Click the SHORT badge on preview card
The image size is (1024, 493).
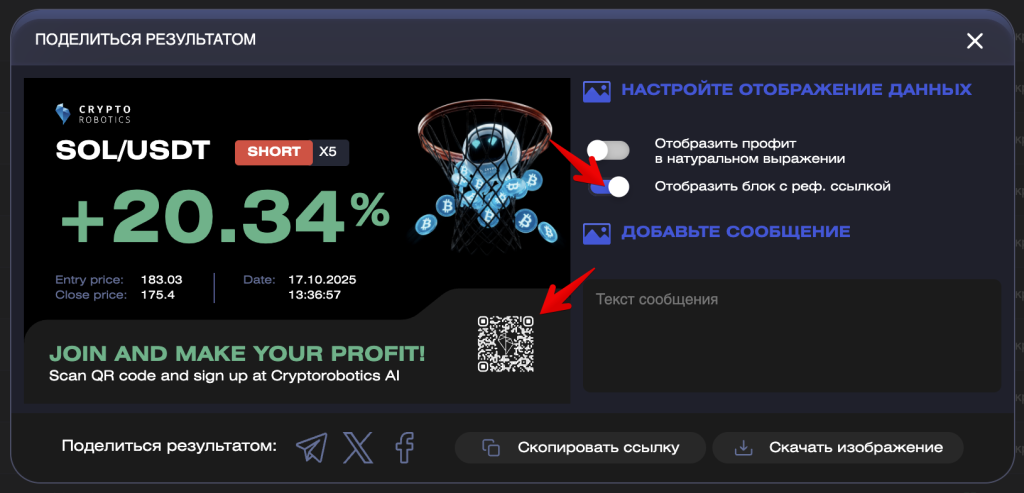coord(274,152)
